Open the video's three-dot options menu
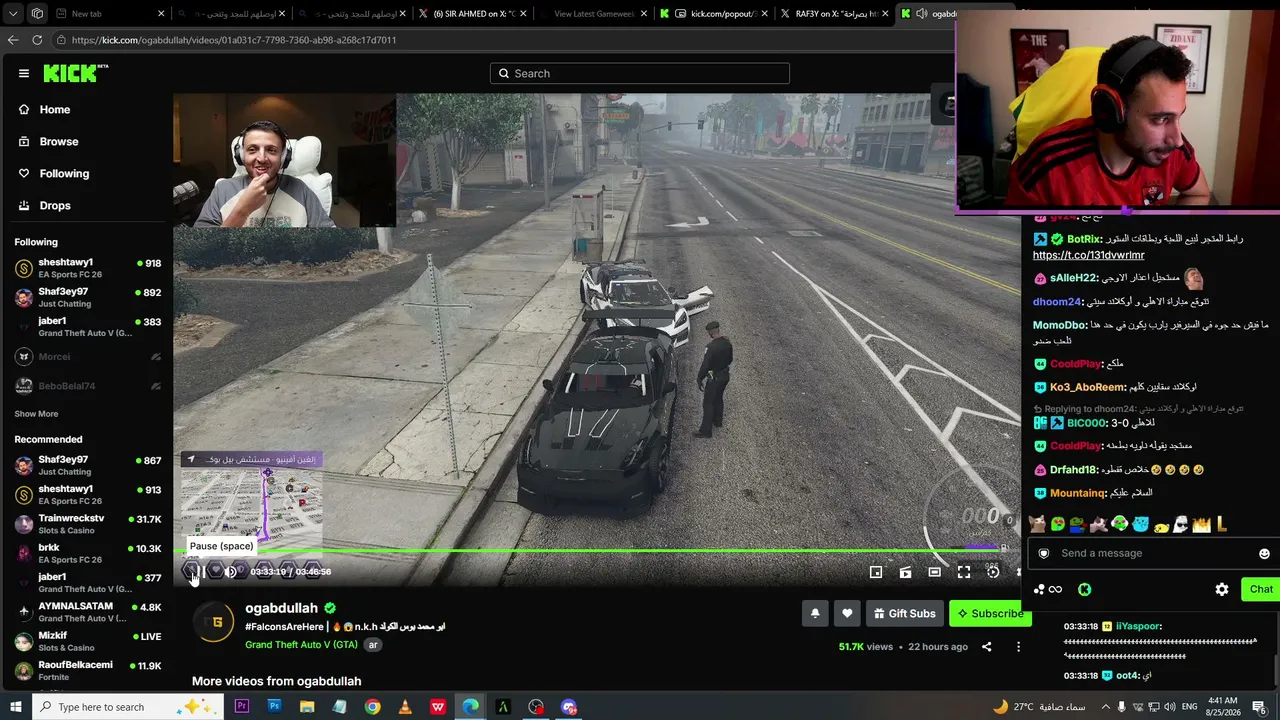 (x=1018, y=647)
